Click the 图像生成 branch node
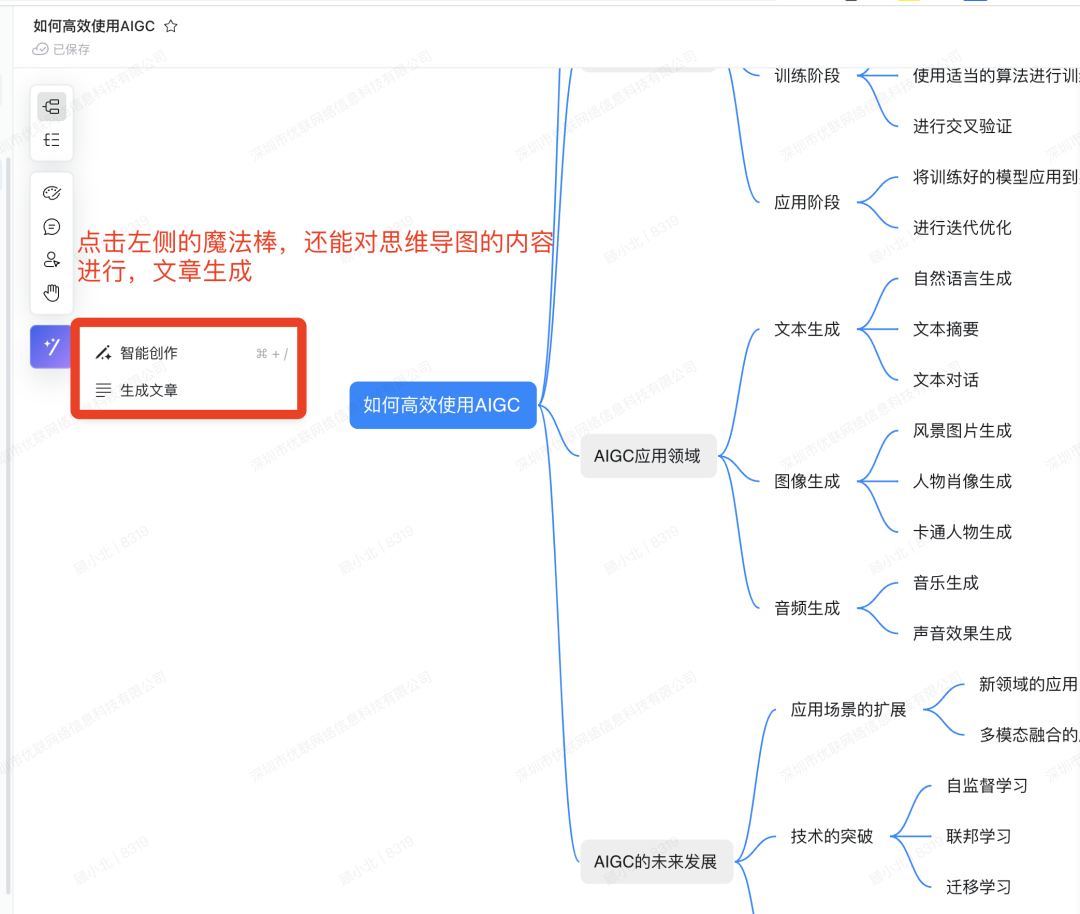Viewport: 1080px width, 914px height. 807,481
